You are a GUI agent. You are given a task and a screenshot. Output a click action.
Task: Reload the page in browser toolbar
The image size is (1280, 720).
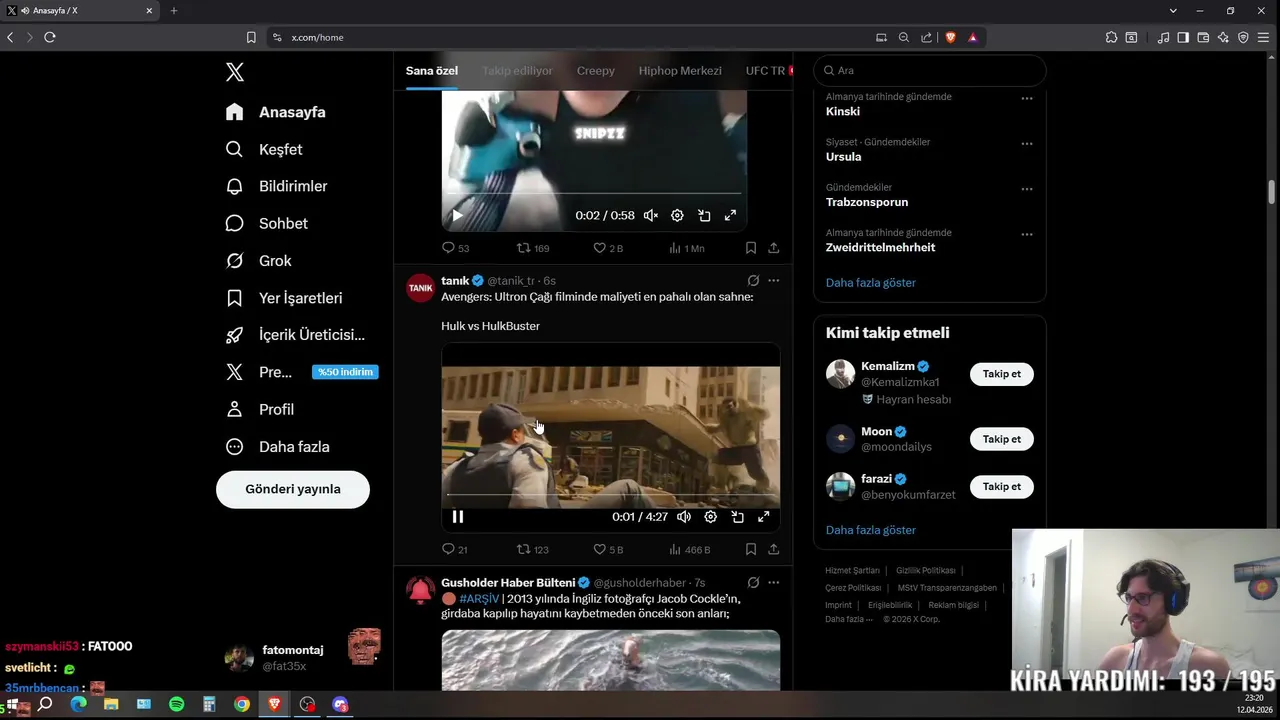point(49,37)
